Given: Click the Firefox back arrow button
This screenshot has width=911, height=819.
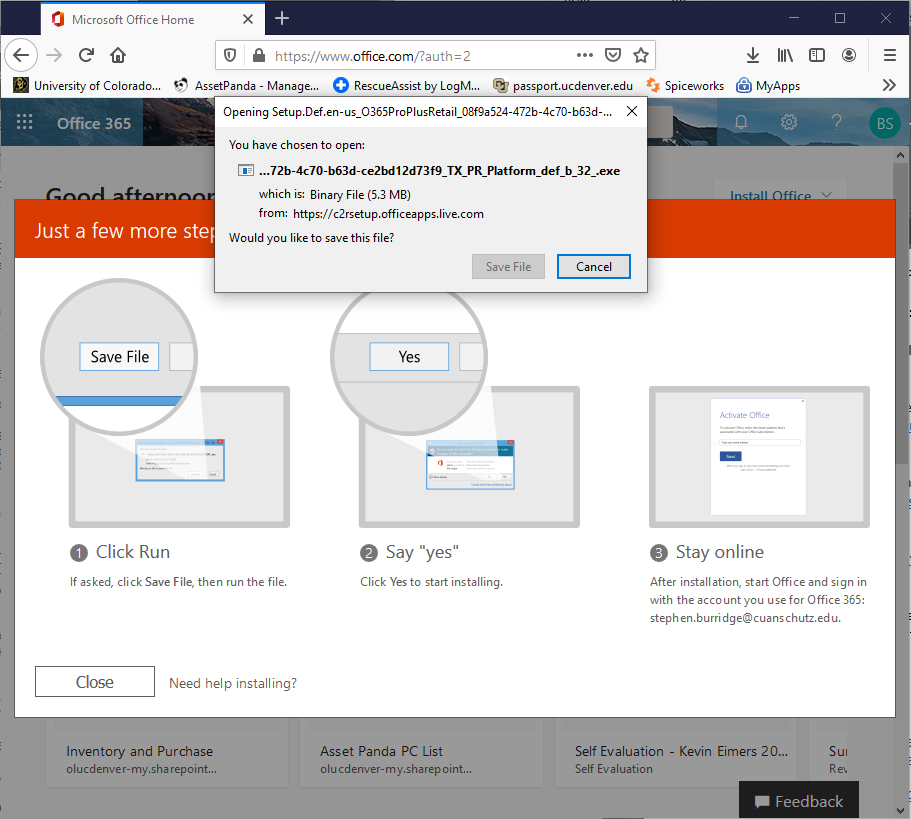Looking at the screenshot, I should [x=21, y=55].
